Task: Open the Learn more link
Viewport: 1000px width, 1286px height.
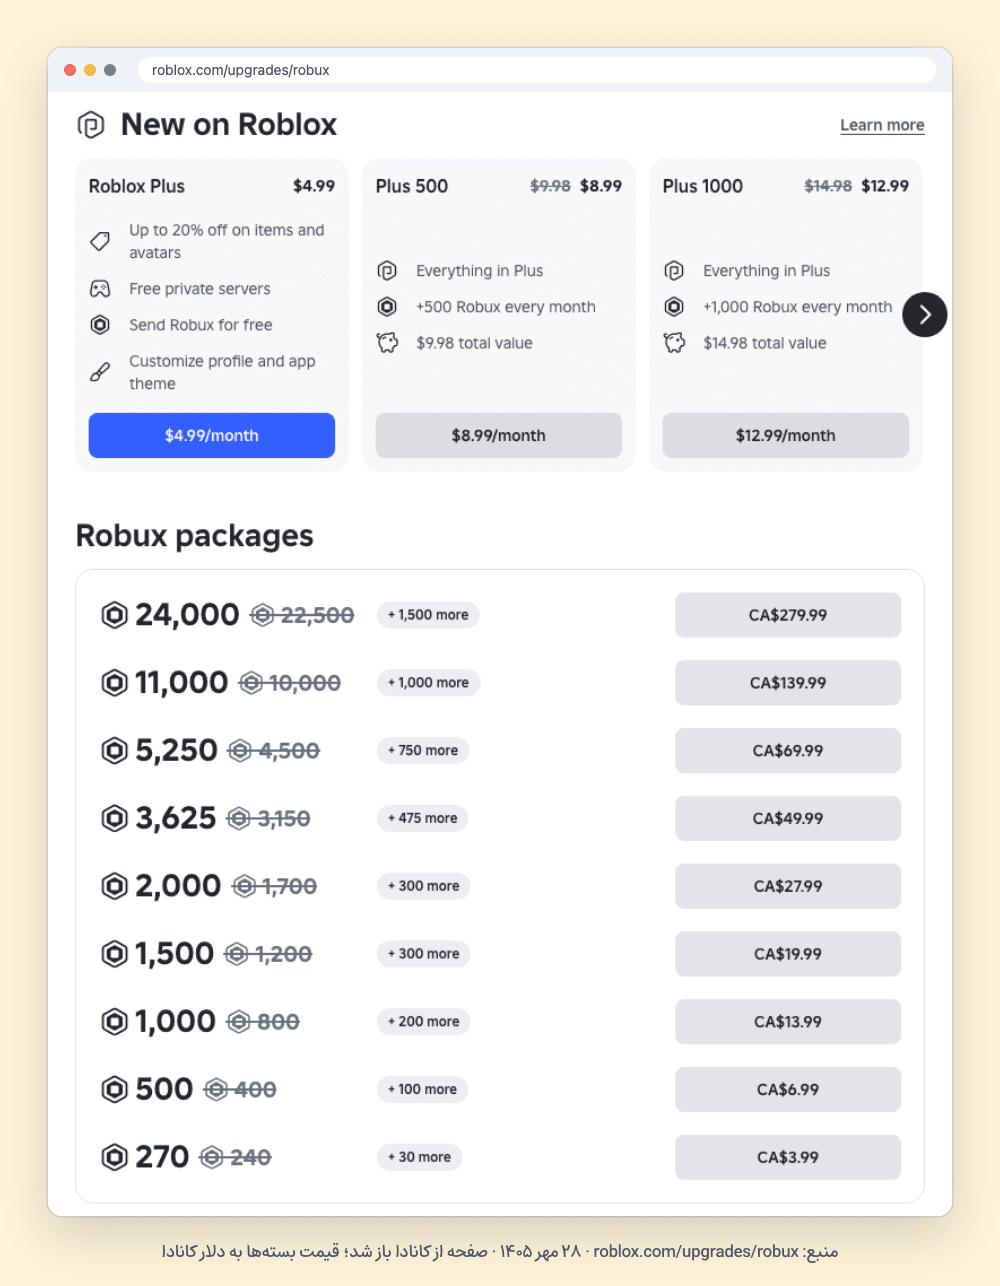Action: tap(882, 125)
